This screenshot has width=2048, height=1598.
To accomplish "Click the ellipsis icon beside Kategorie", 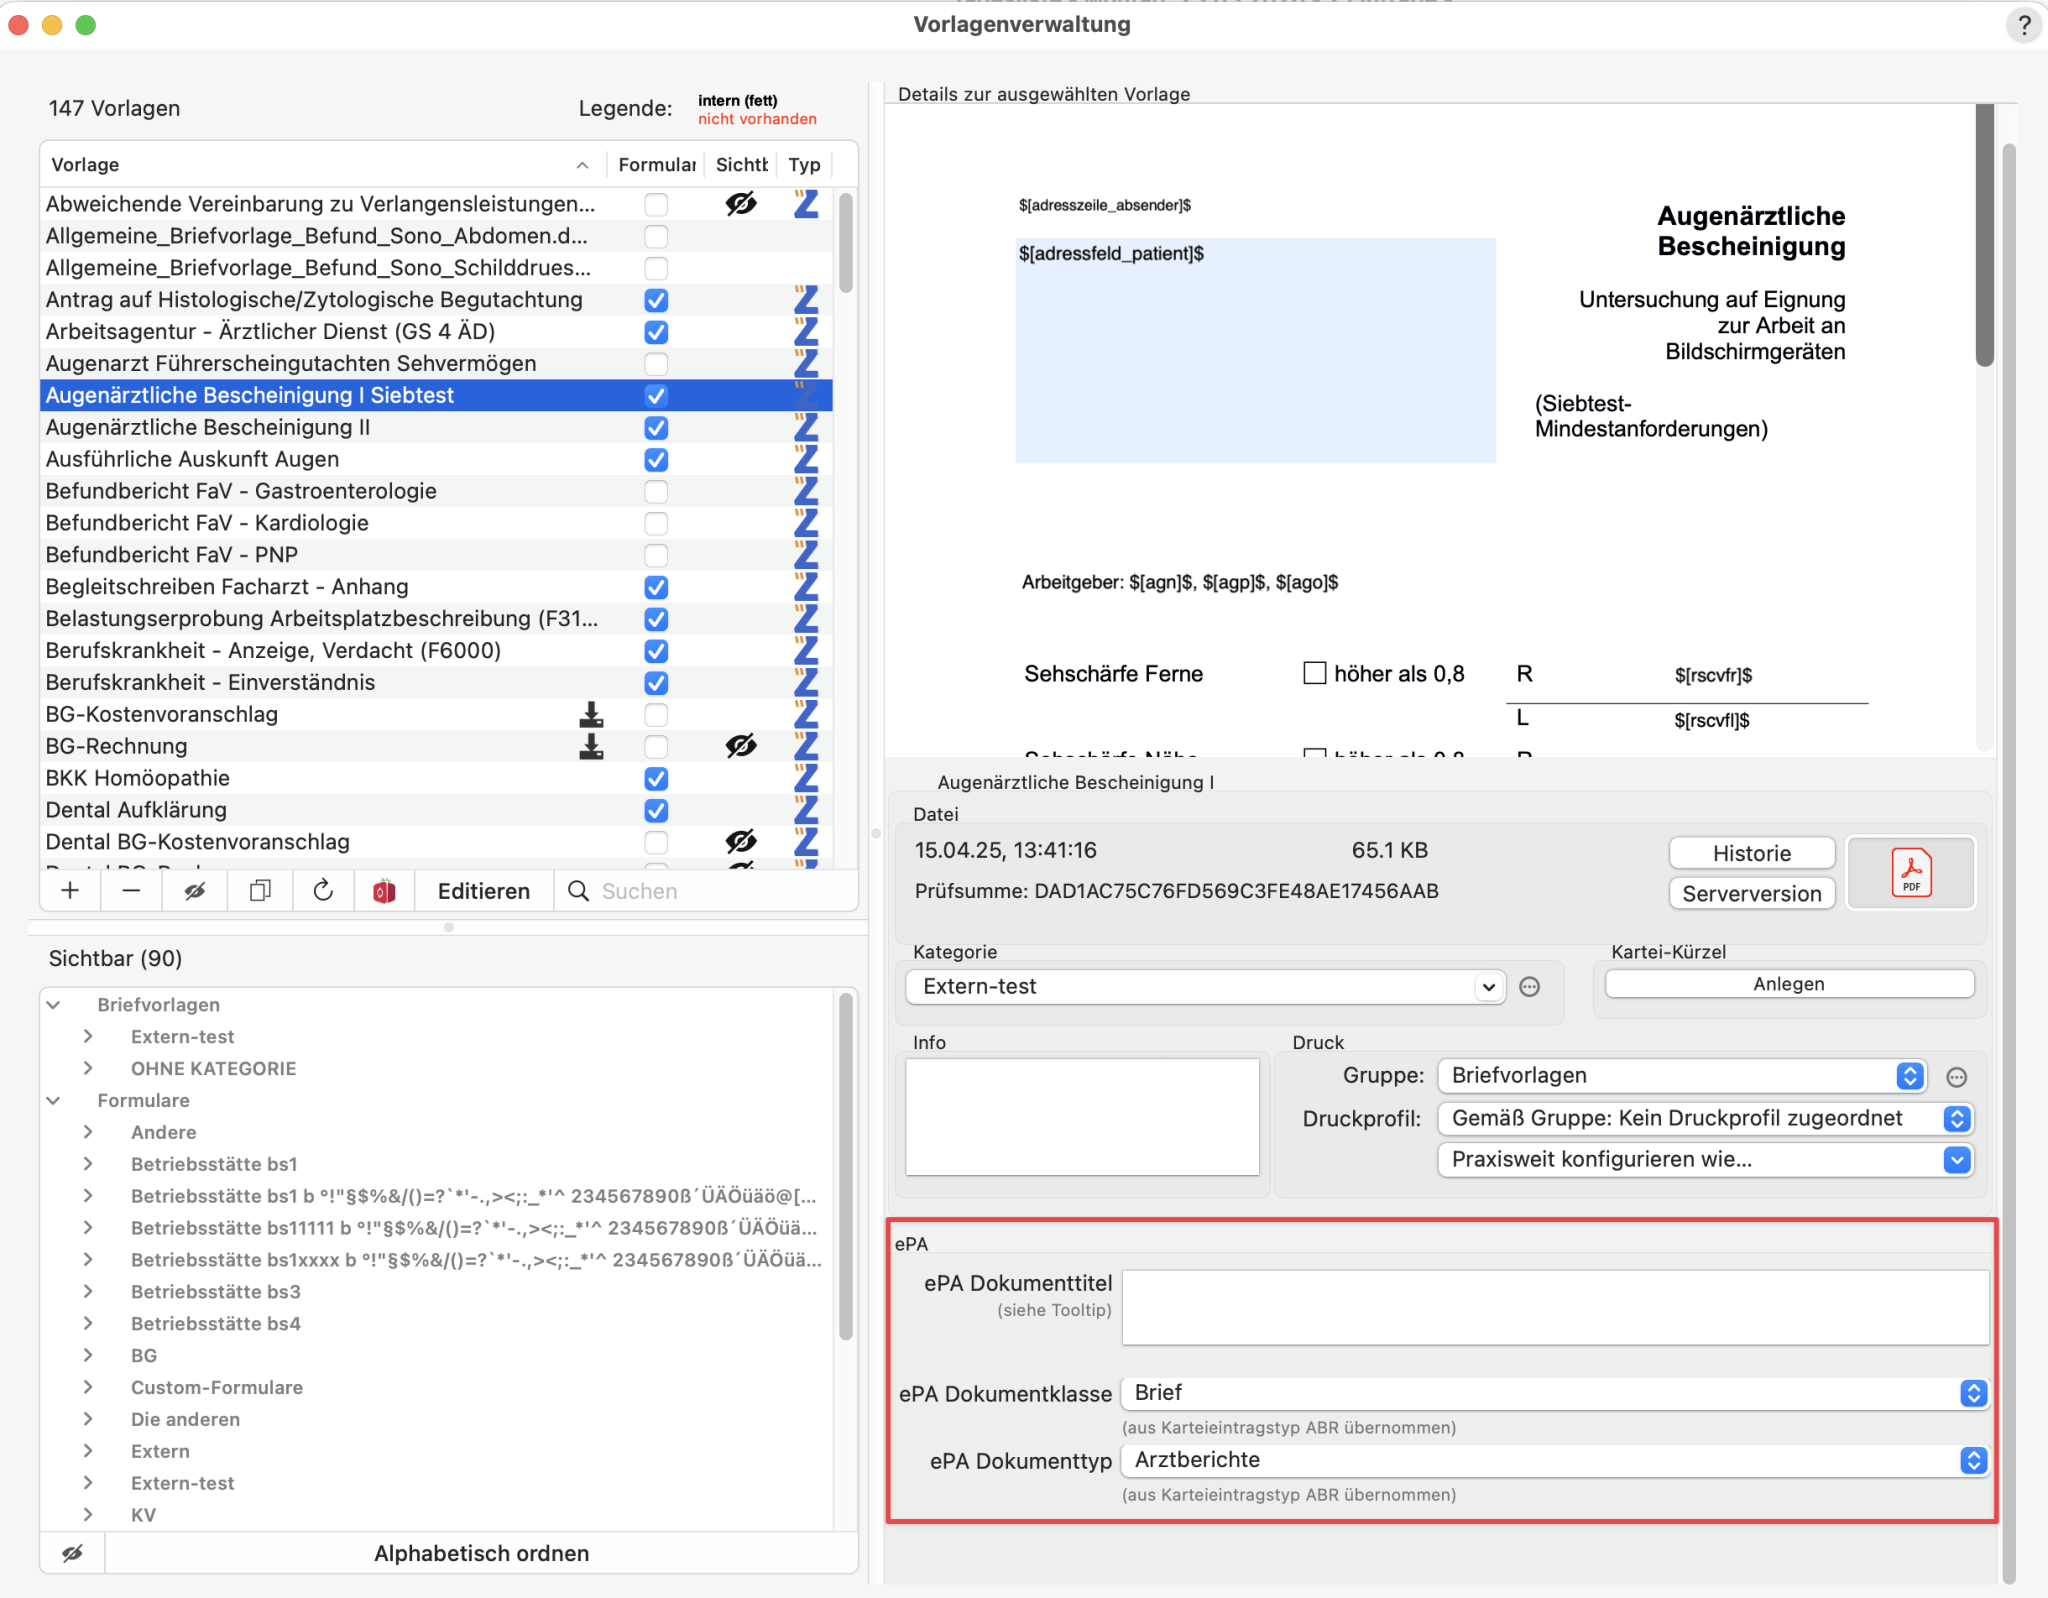I will point(1529,987).
